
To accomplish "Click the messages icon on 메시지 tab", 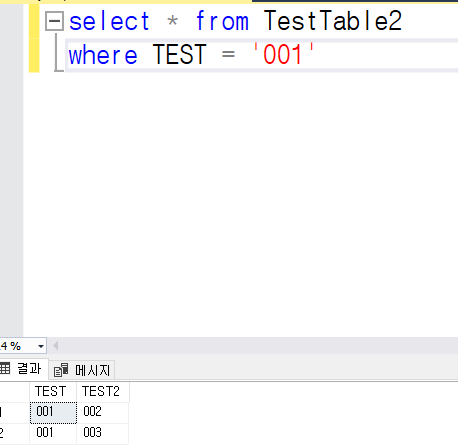I will [61, 370].
